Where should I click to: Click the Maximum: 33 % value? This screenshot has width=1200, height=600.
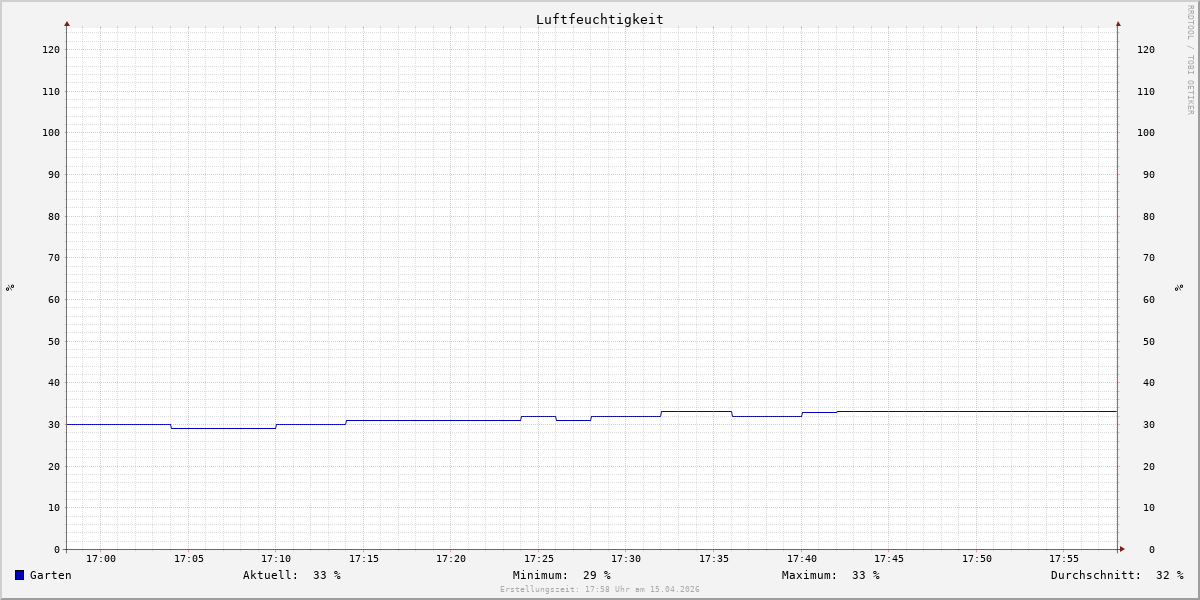[x=831, y=575]
